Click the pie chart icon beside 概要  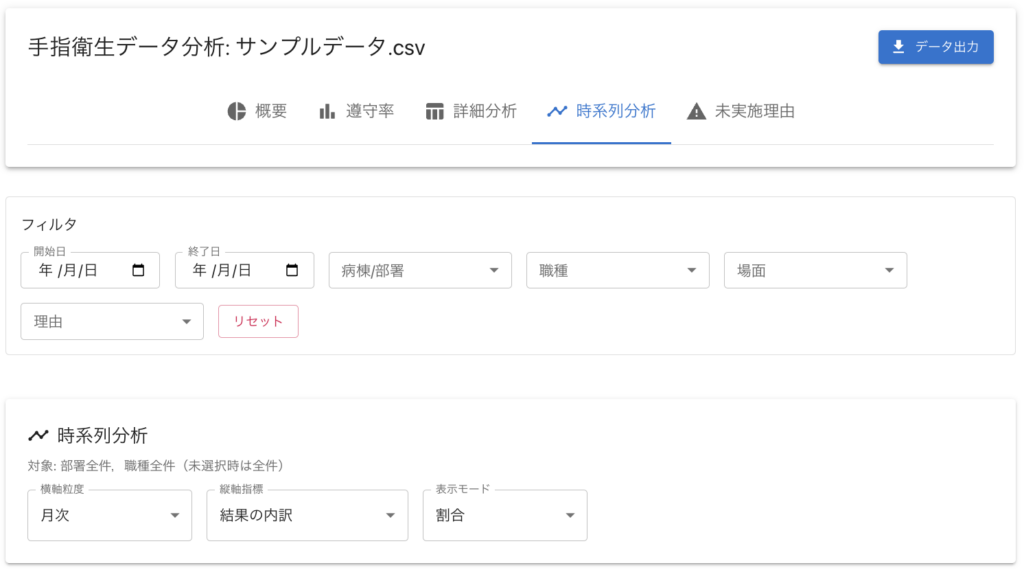click(x=236, y=111)
